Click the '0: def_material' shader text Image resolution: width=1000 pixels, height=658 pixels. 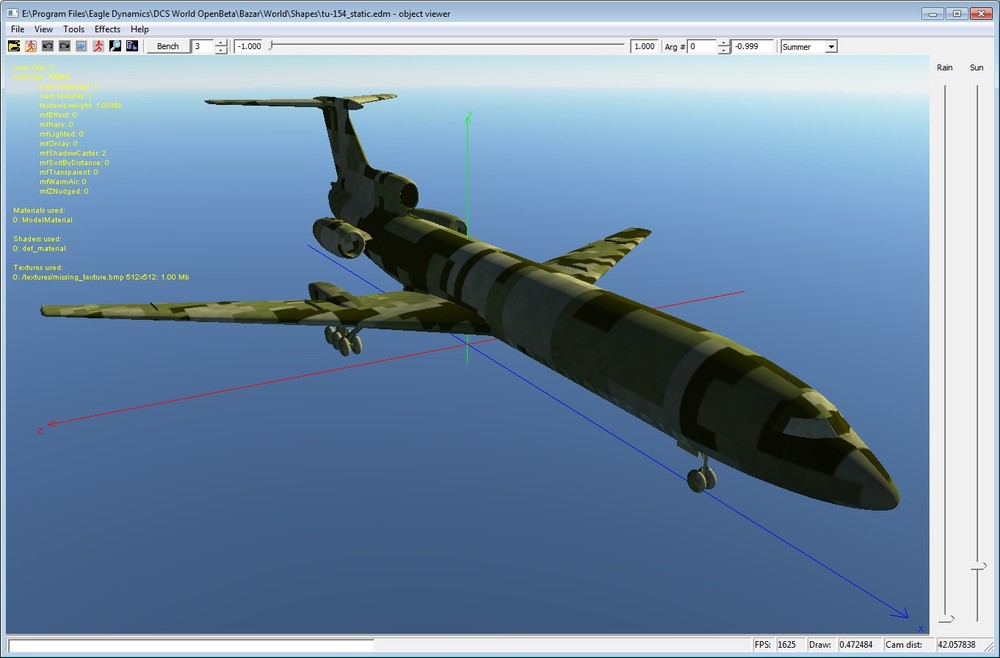pos(40,249)
